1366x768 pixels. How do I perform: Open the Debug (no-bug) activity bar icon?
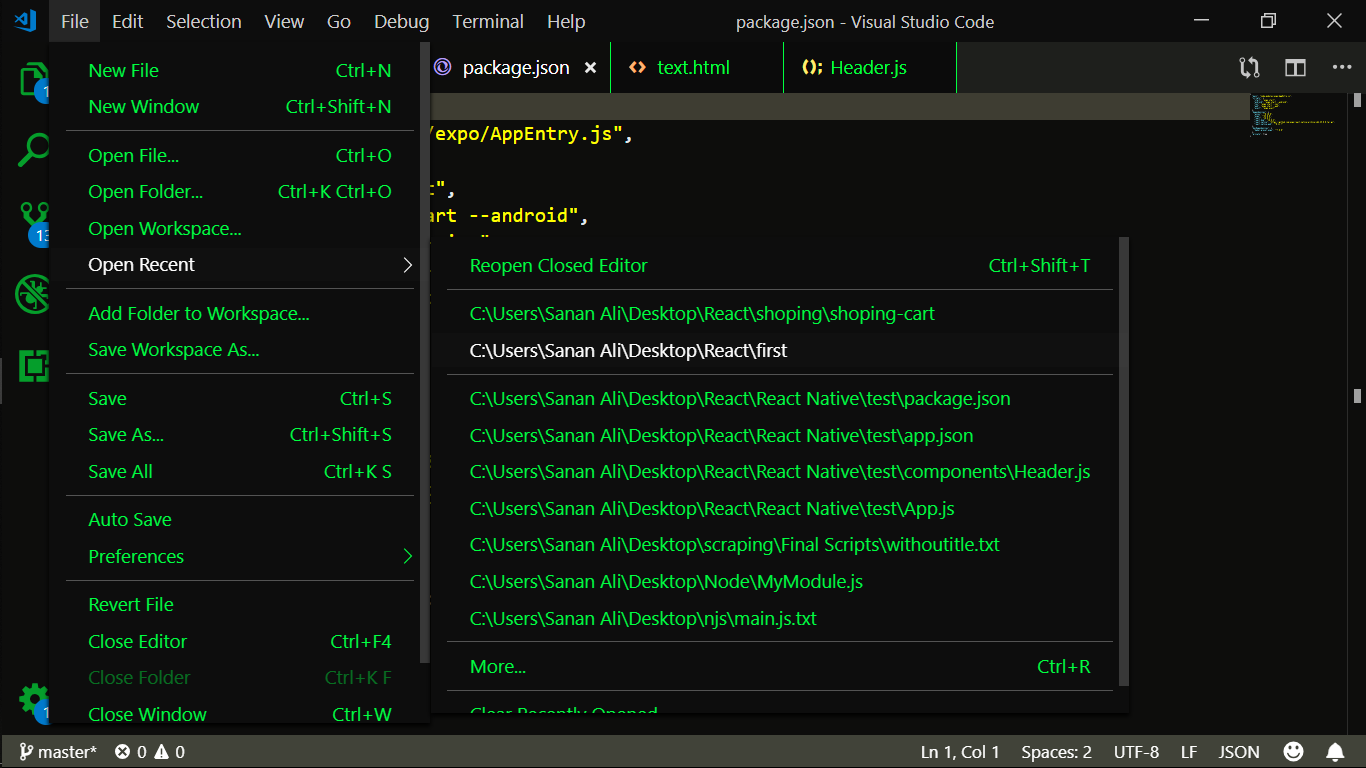tap(33, 294)
